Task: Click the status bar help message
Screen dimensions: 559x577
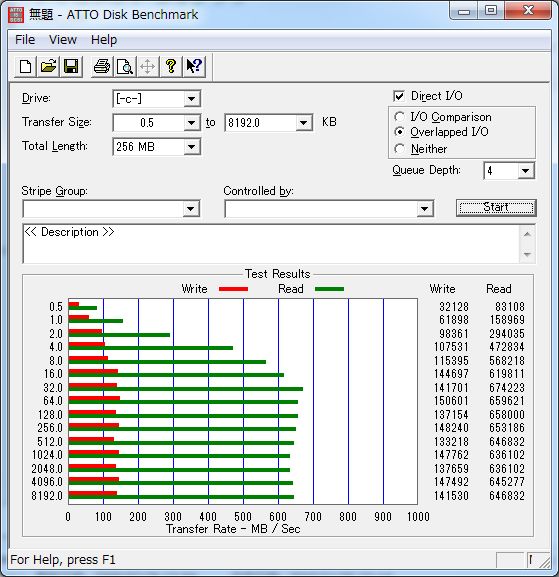Action: click(63, 560)
